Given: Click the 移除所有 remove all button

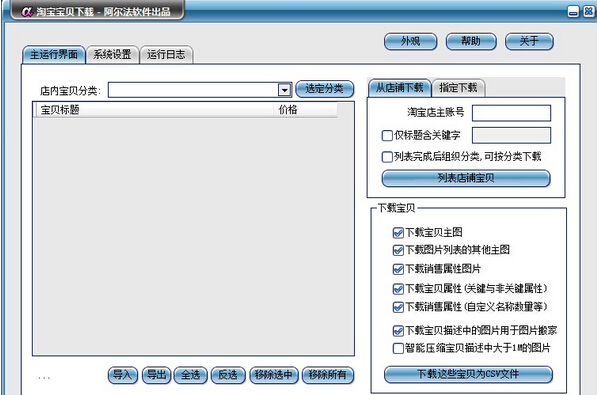Looking at the screenshot, I should [x=328, y=375].
